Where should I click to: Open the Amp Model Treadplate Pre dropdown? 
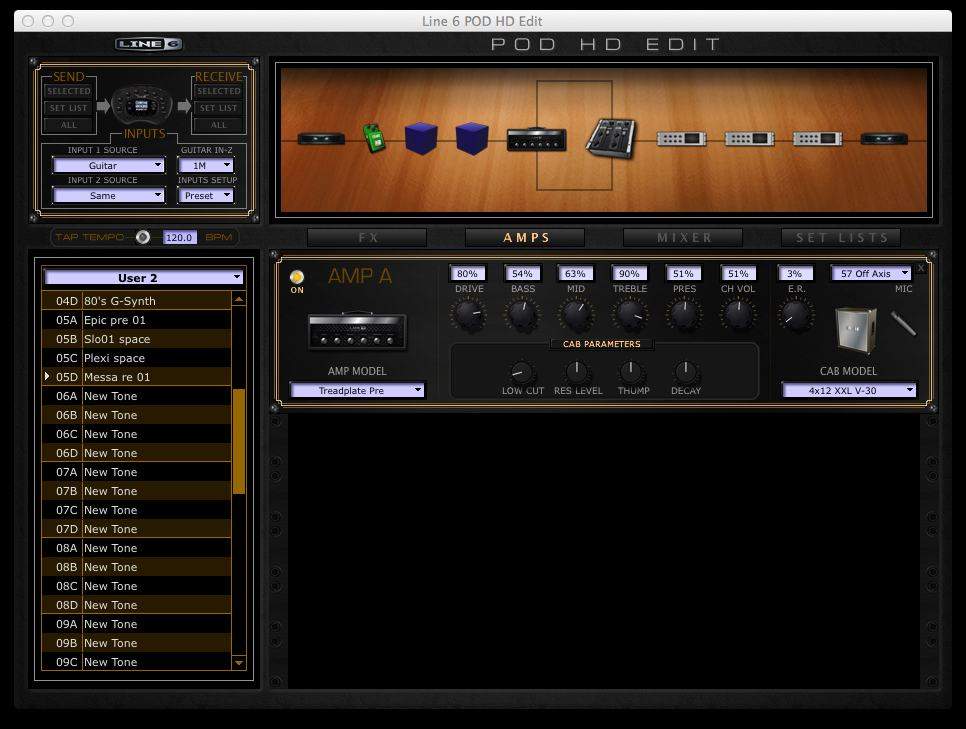357,390
